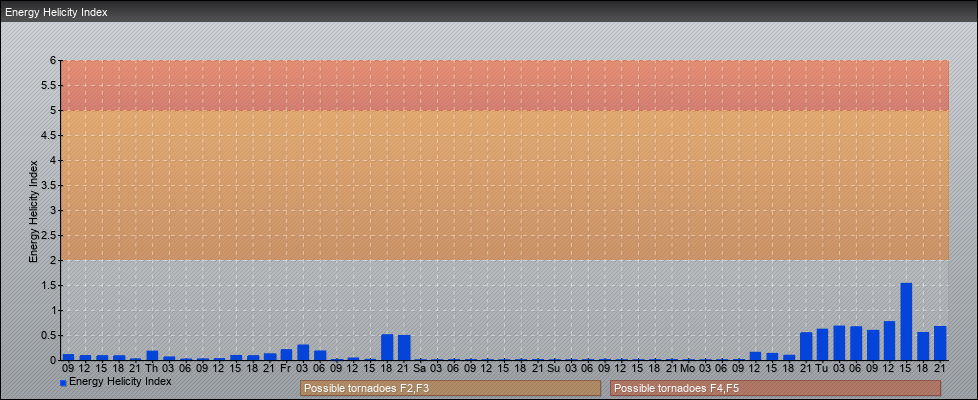Click the y-axis value label 6
978x400 pixels.
[54, 60]
